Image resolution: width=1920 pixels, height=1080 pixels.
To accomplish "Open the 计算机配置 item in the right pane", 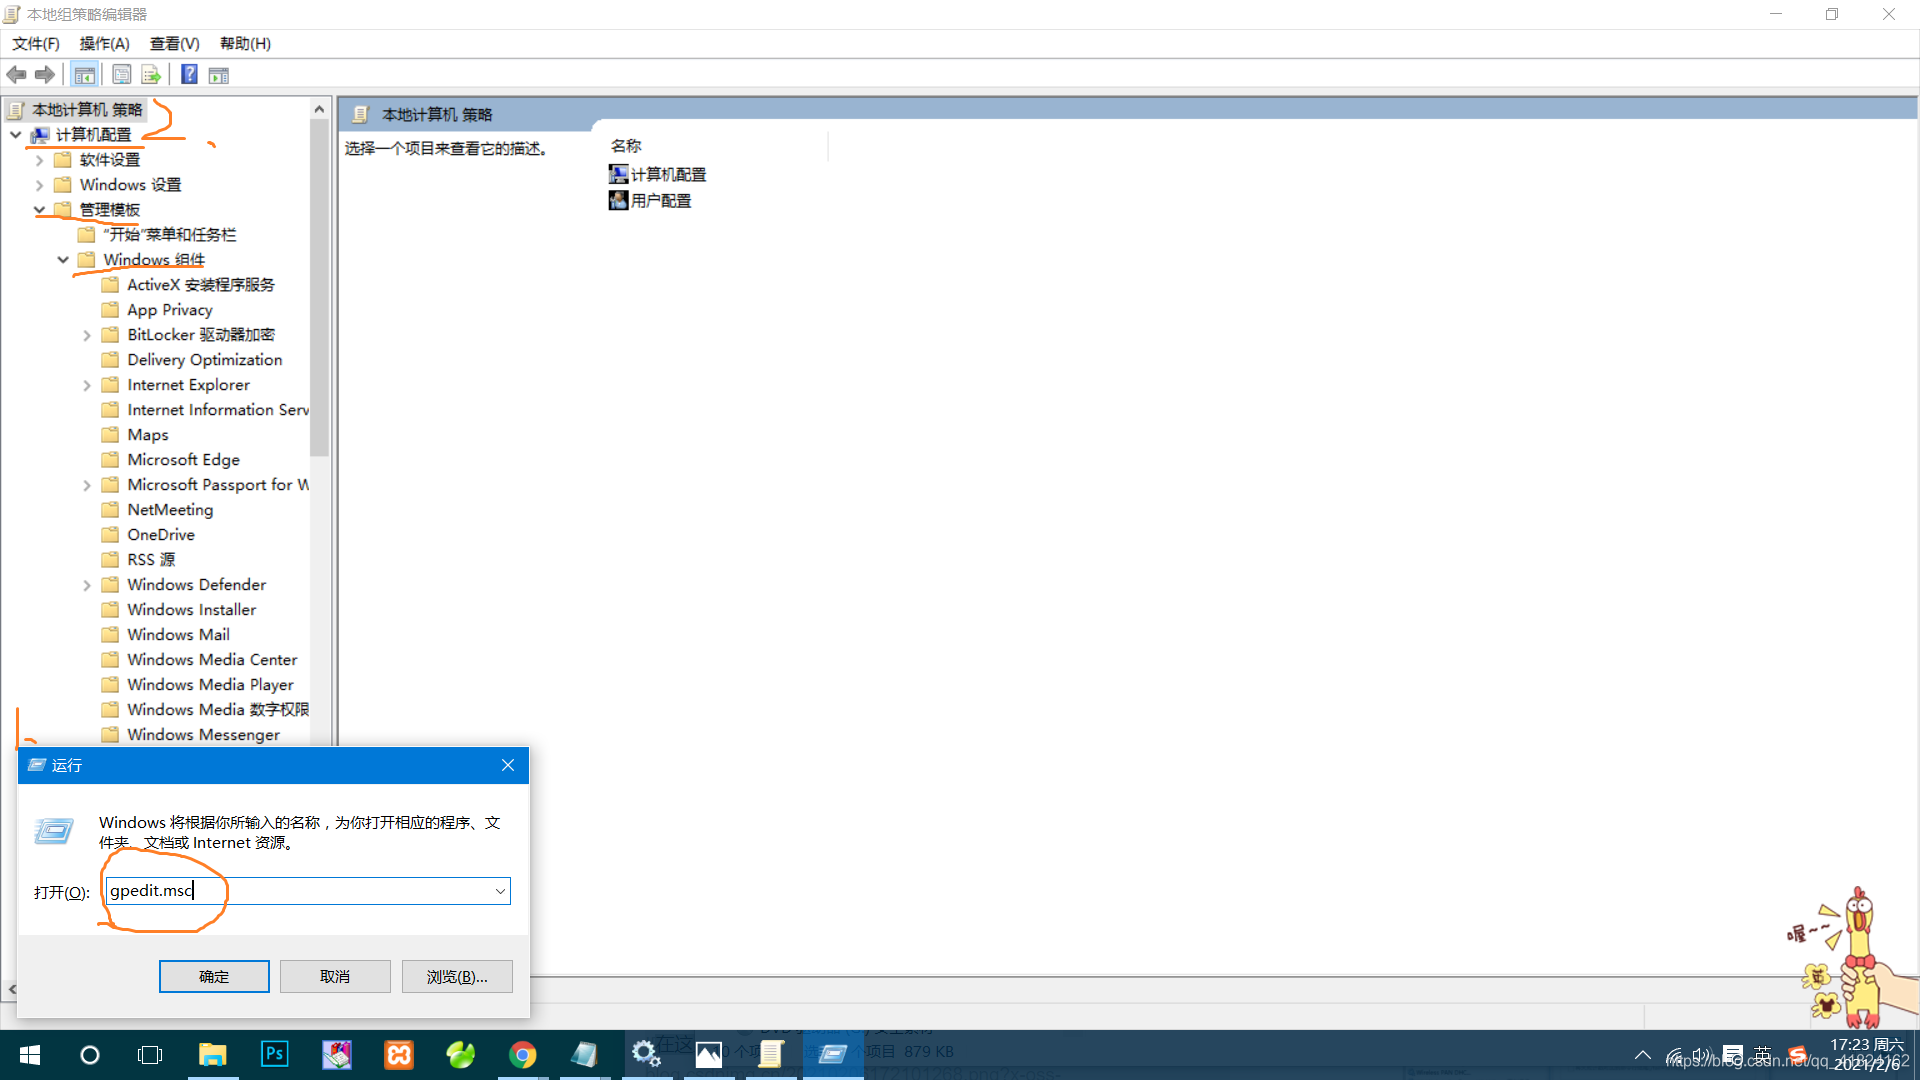I will (657, 174).
